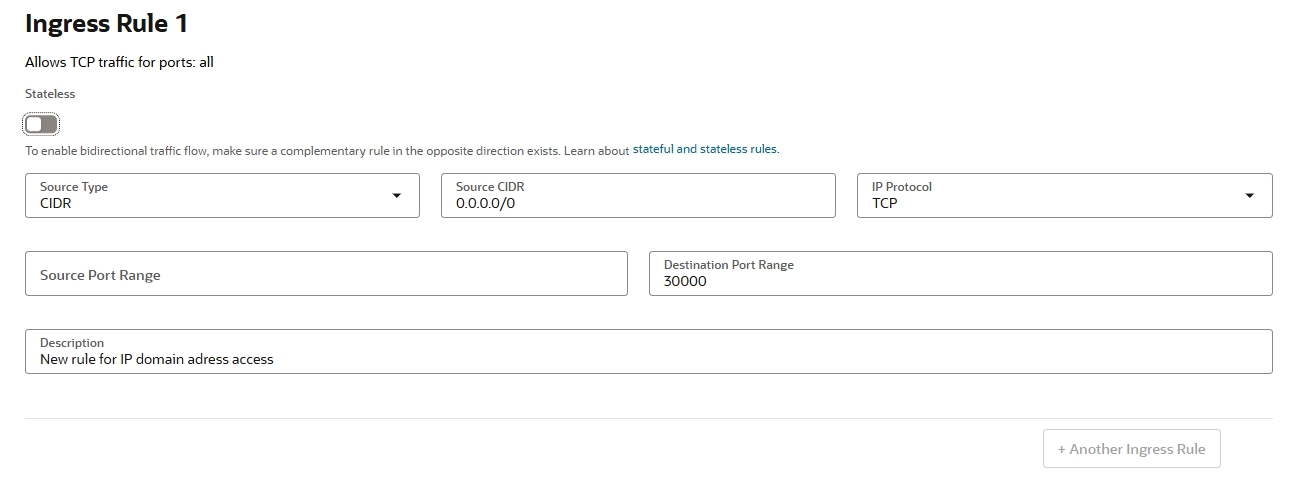Screen dimensions: 1298x492
Task: Open the Source Type dropdown
Action: 222,195
